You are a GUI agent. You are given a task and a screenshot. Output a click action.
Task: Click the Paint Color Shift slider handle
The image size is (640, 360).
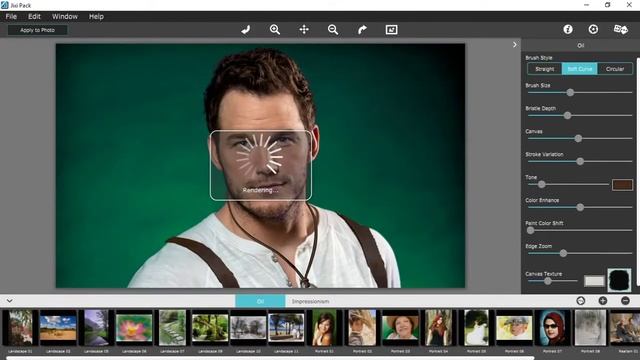(530, 230)
